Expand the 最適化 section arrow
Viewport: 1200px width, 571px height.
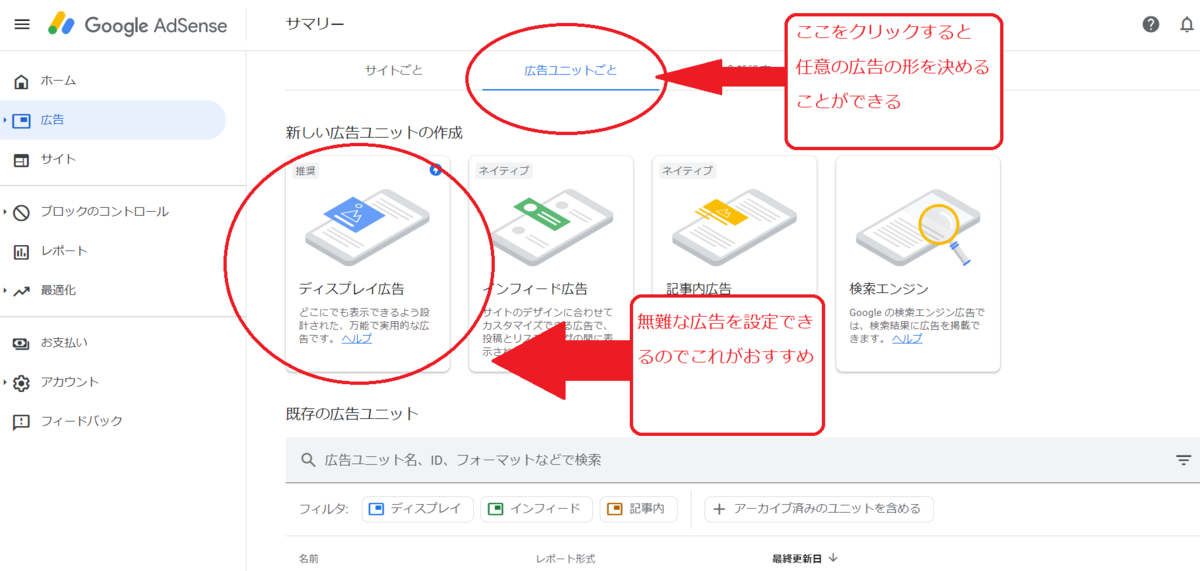coord(5,291)
